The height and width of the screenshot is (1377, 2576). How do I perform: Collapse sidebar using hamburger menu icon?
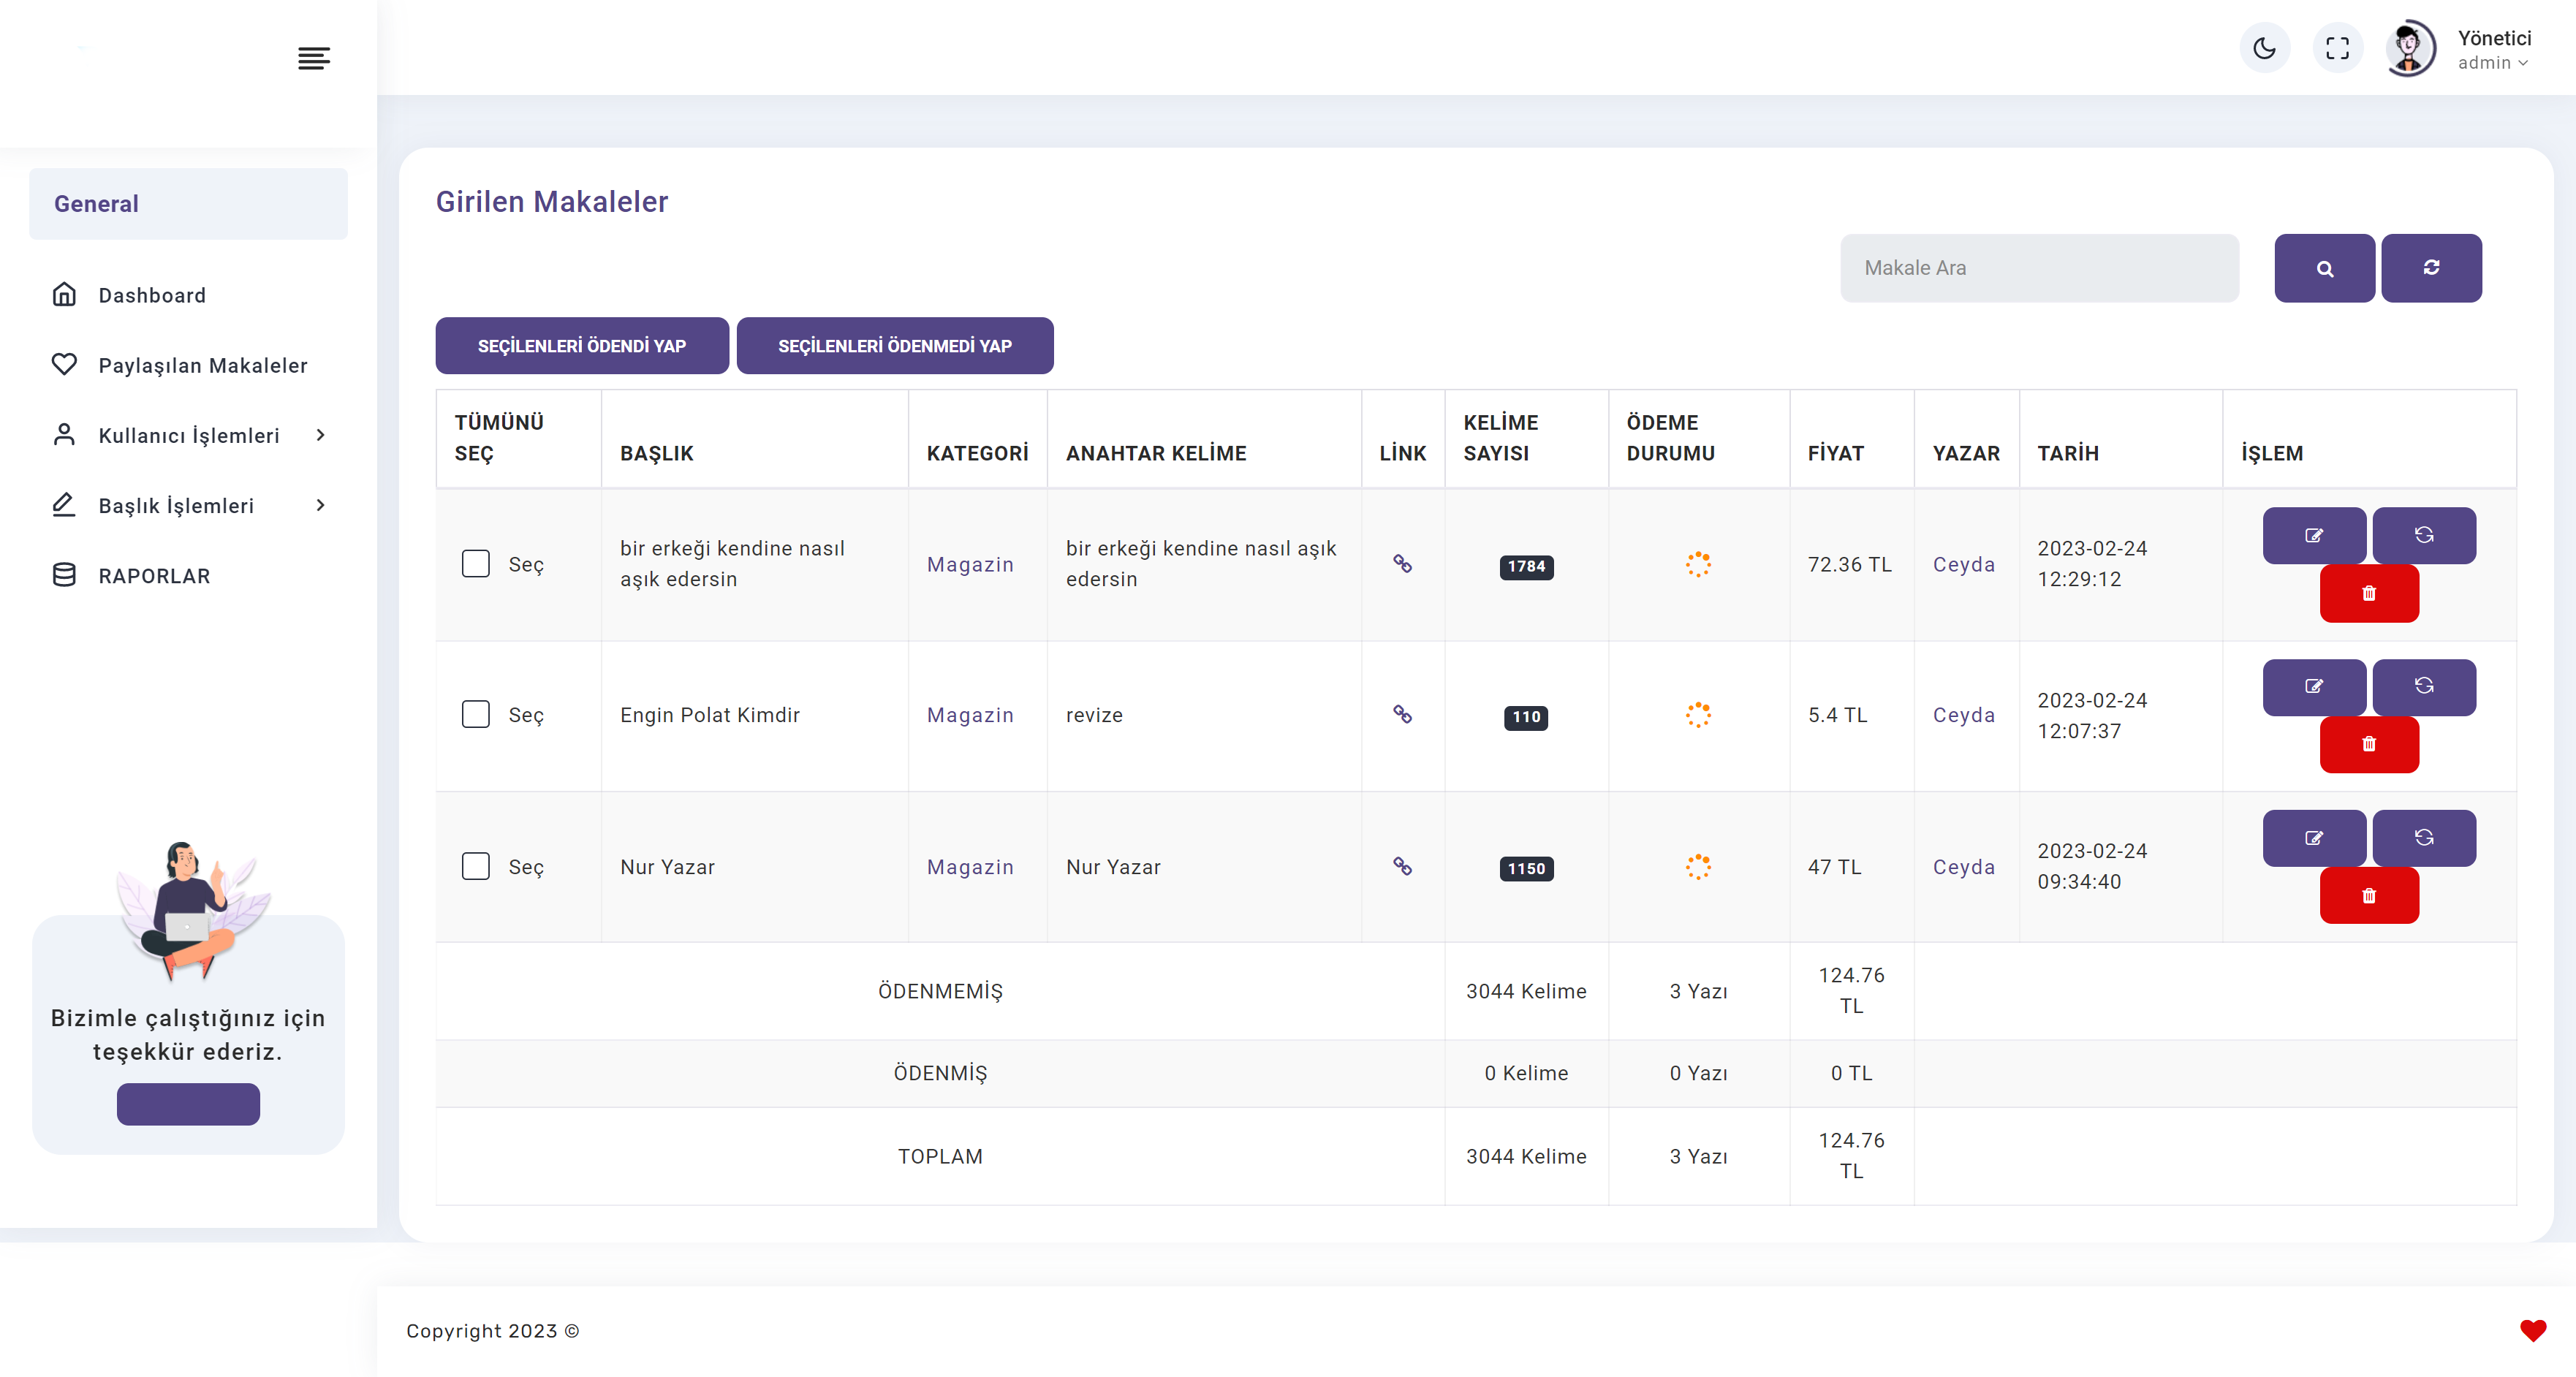pyautogui.click(x=314, y=58)
